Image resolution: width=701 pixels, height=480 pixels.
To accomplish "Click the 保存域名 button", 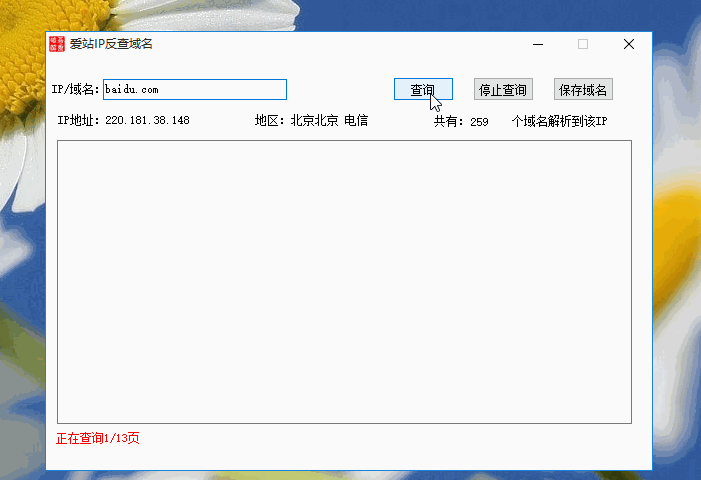I will pyautogui.click(x=583, y=89).
